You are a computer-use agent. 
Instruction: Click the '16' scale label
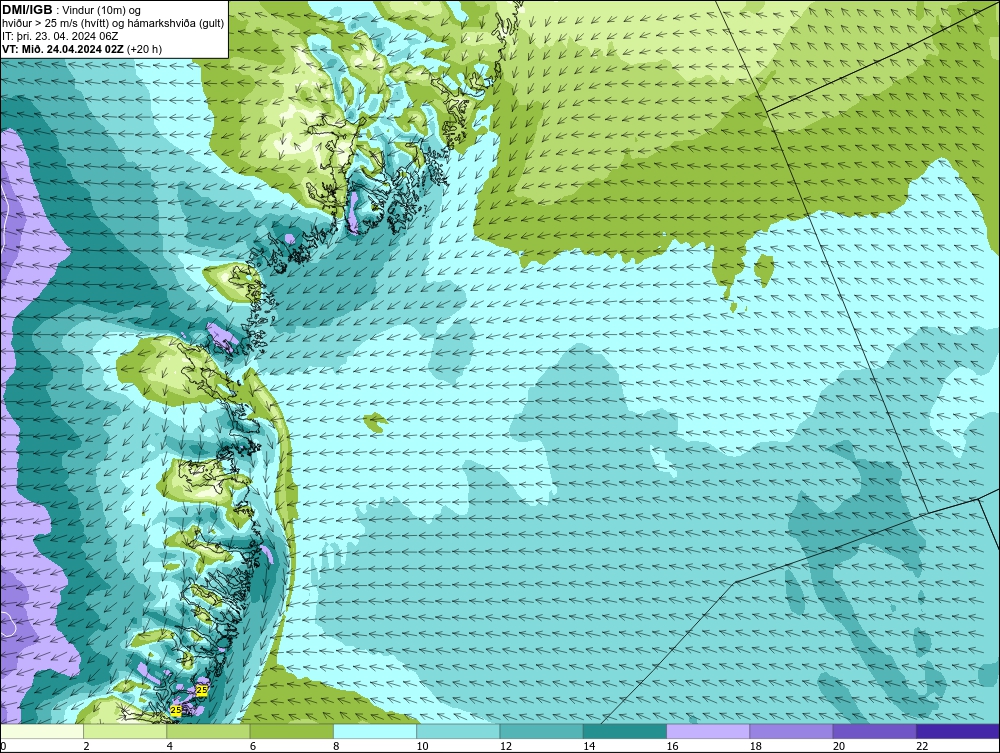click(672, 746)
